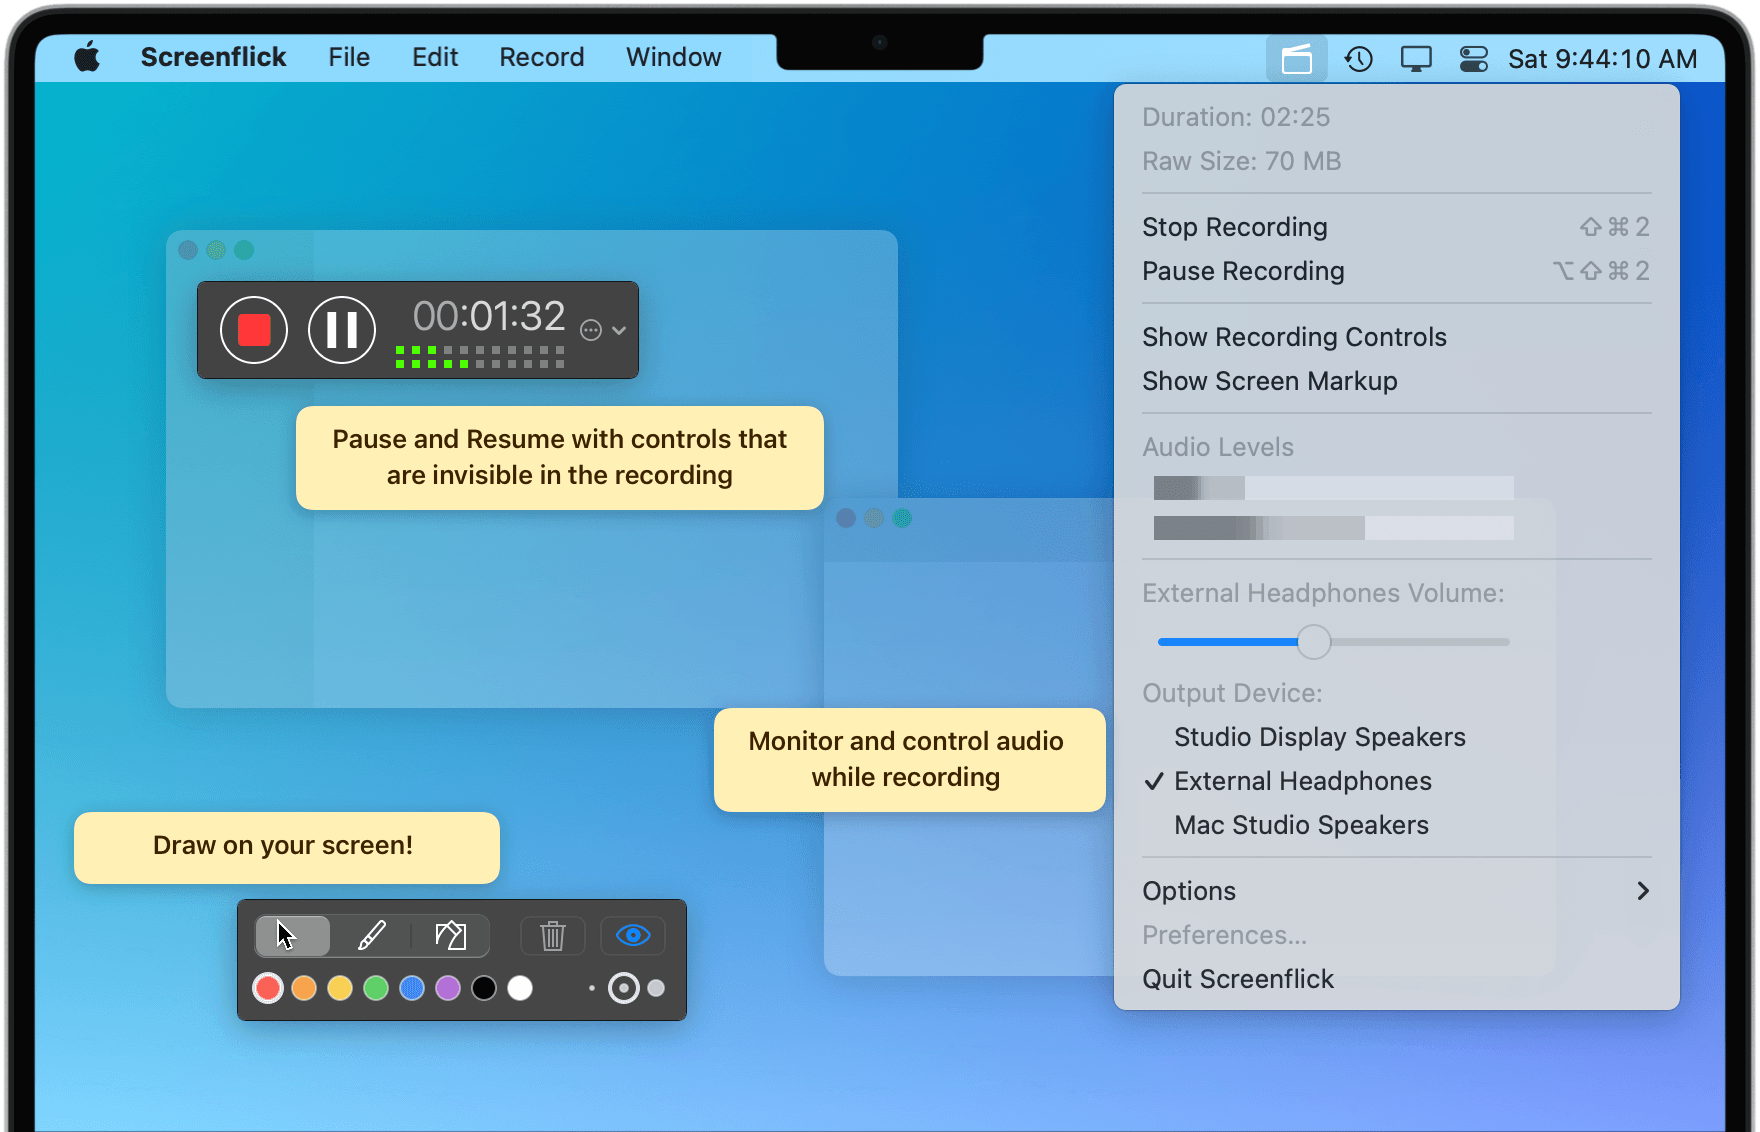1760x1132 pixels.
Task: Open the Screenflick app menu
Action: (x=213, y=57)
